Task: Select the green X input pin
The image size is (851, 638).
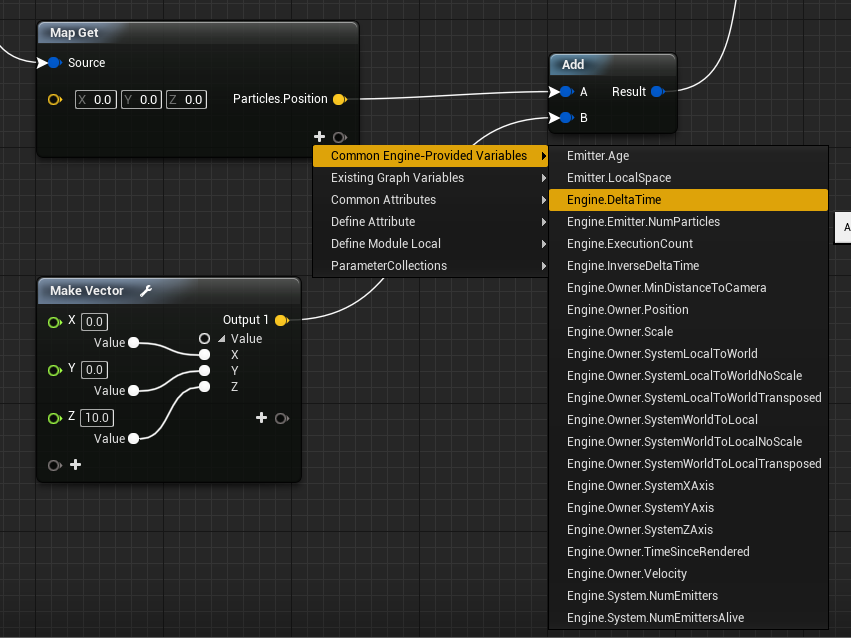Action: point(55,323)
